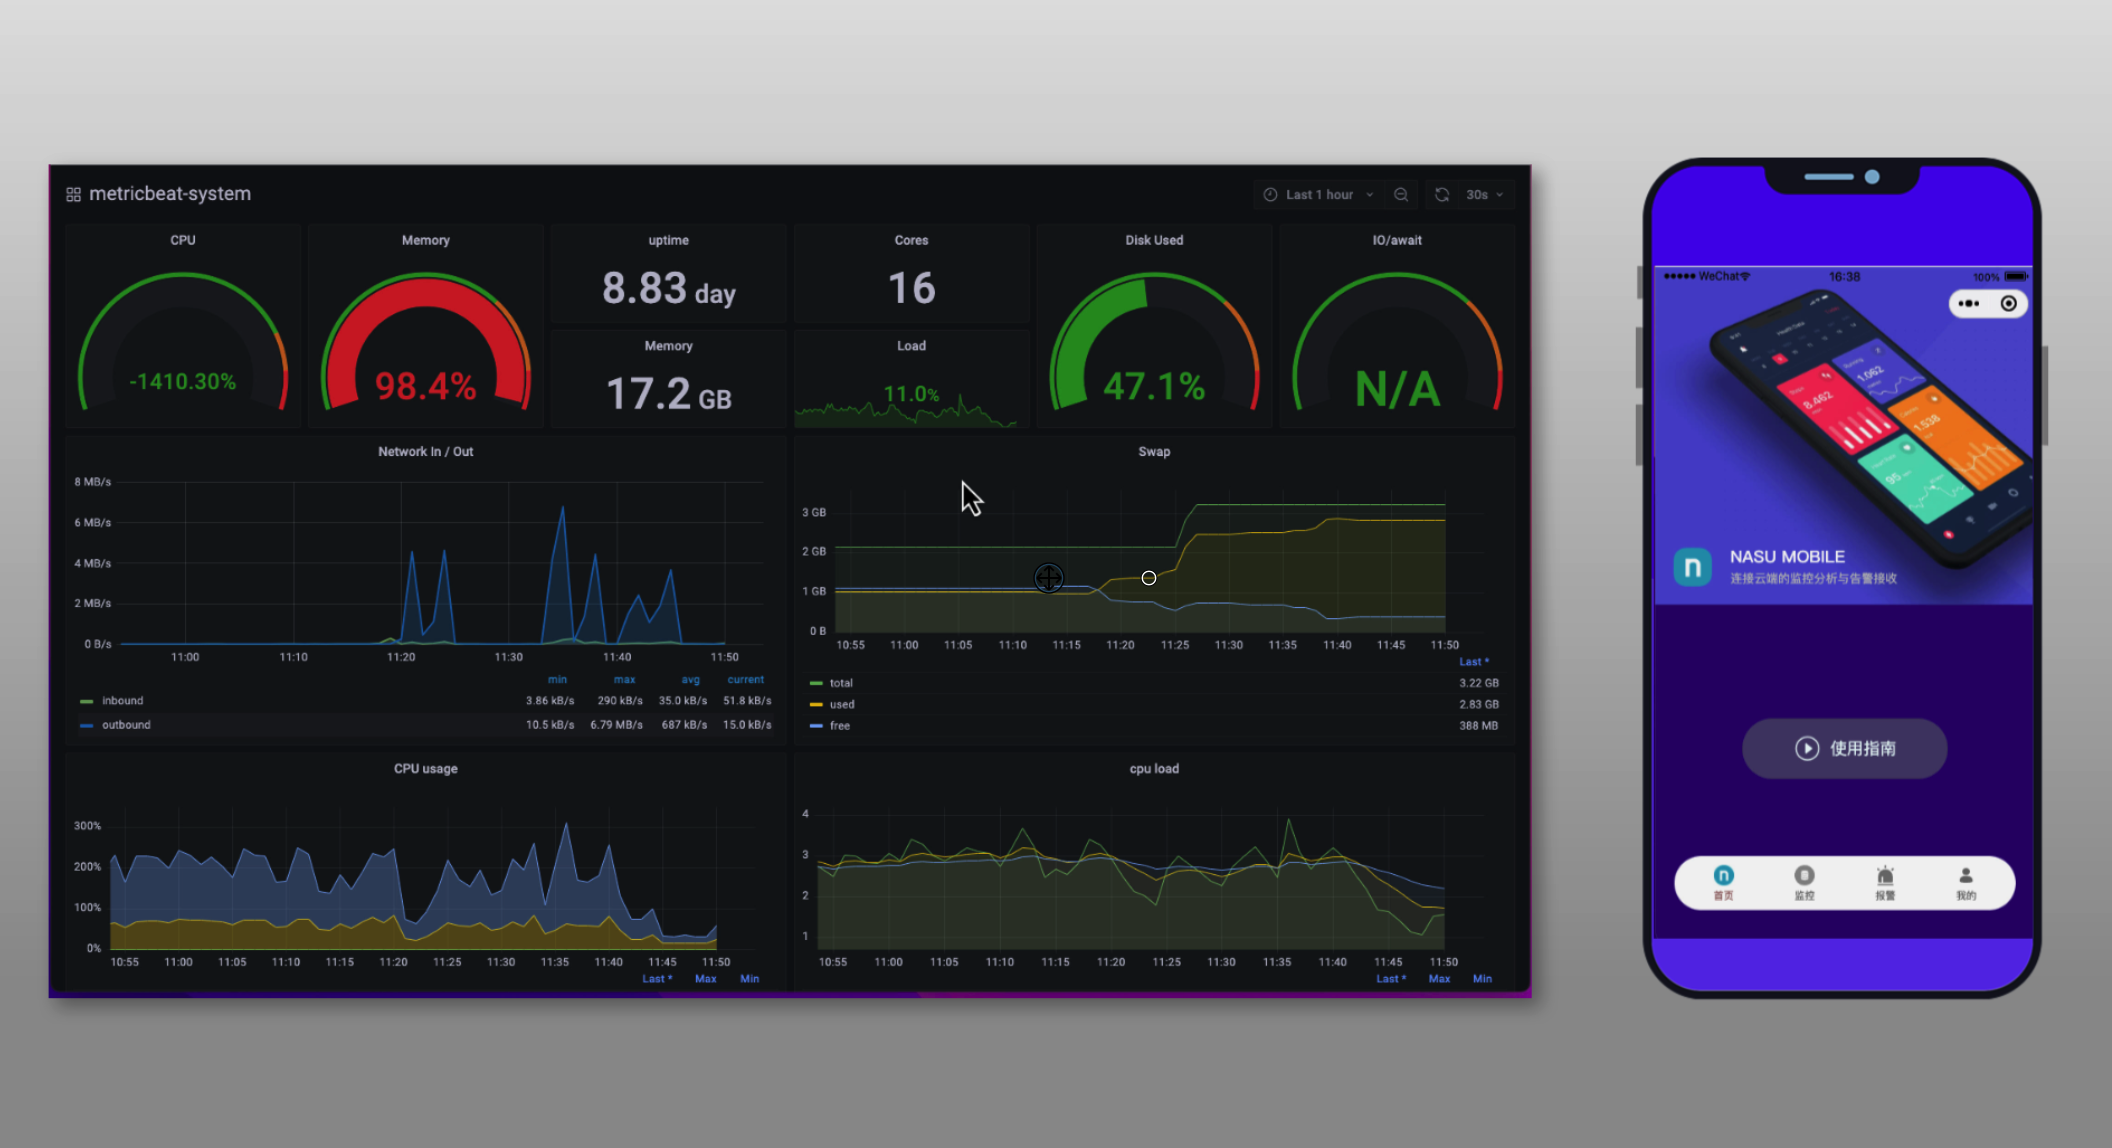This screenshot has height=1148, width=2112.
Task: Tap the play icon inside 使用指南 button
Action: [1806, 748]
